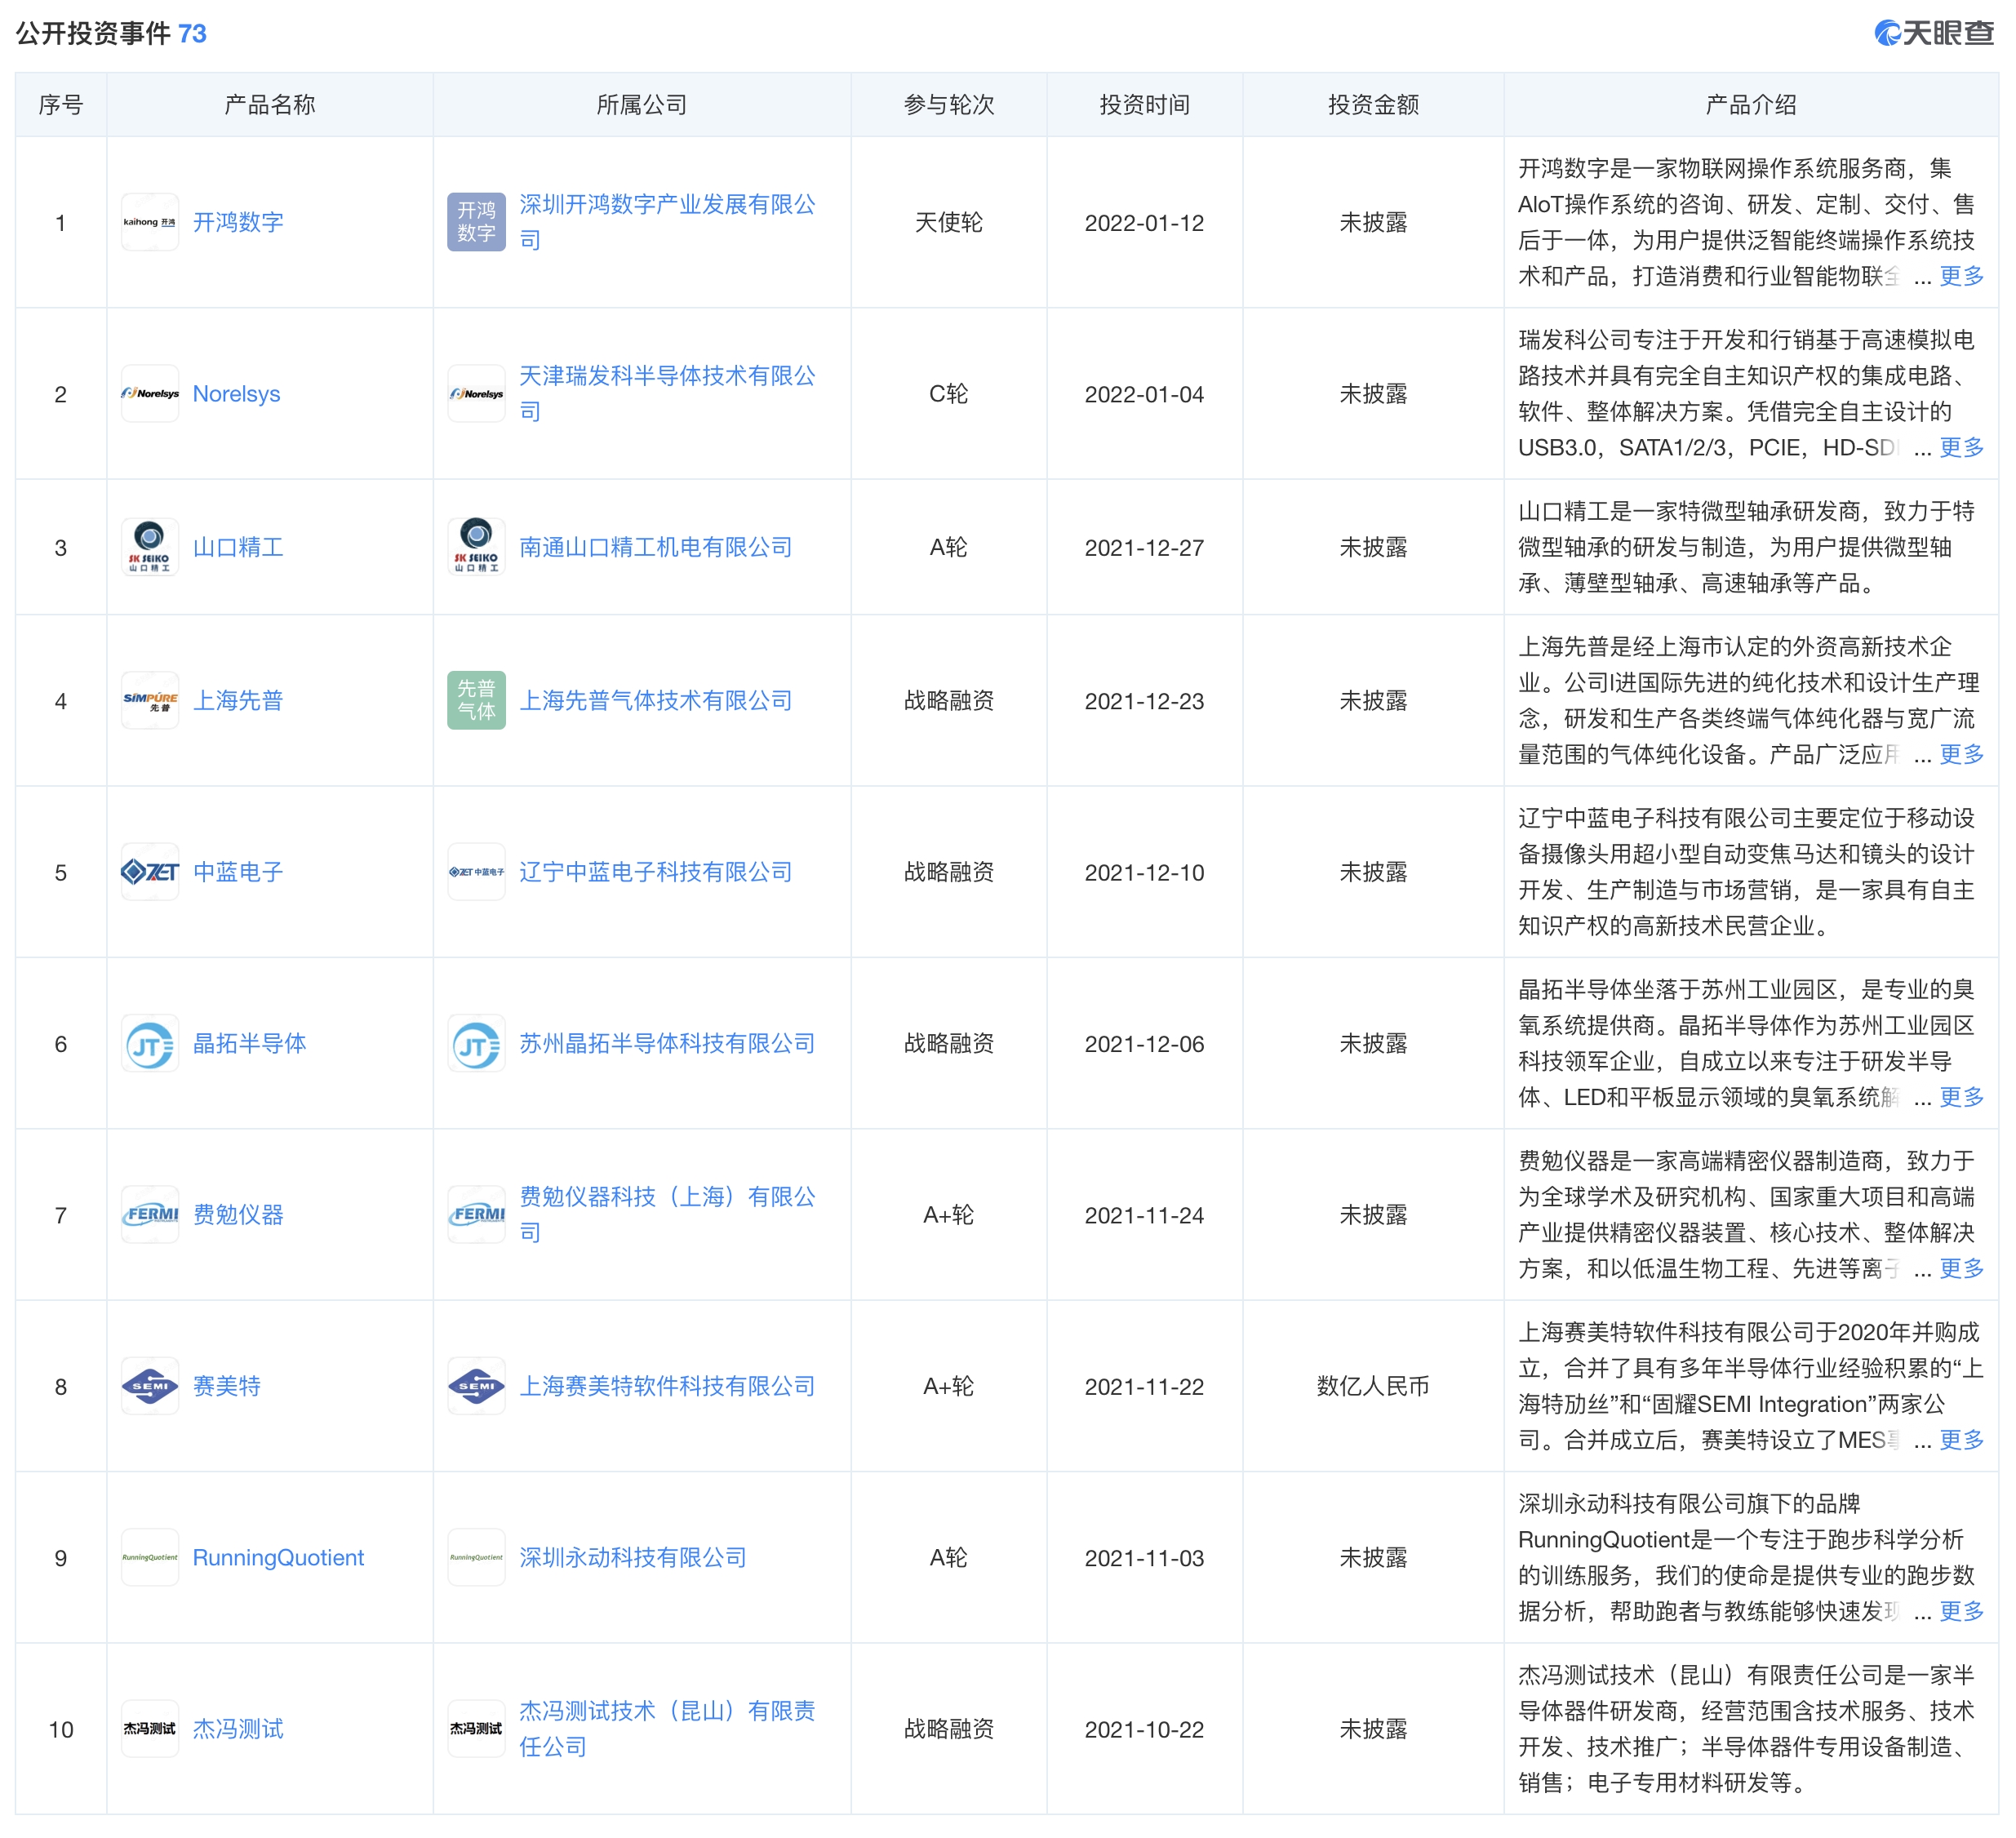Click the 天眼查 logo in the corner
Screen dimensions: 2016x1838
pos(1930,33)
